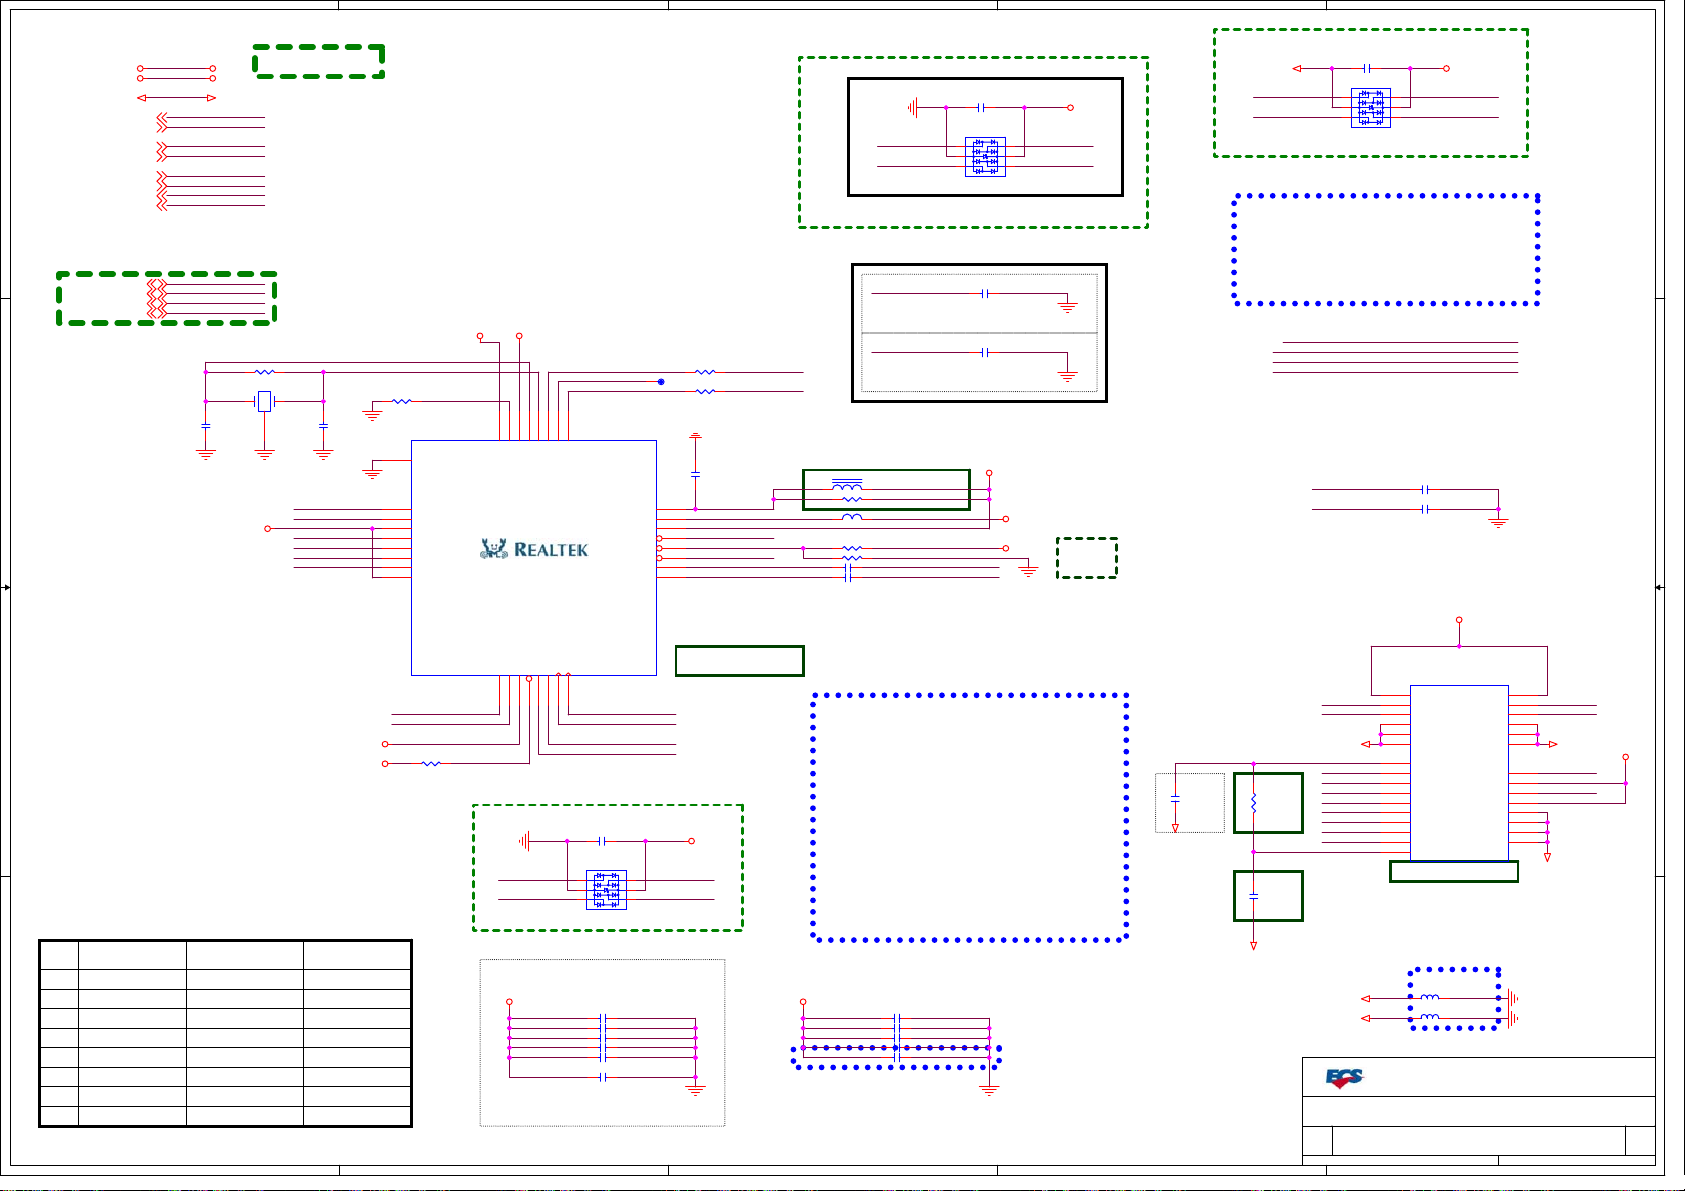1685x1191 pixels.
Task: Select the diode array in the lower green dashed box
Action: (606, 890)
